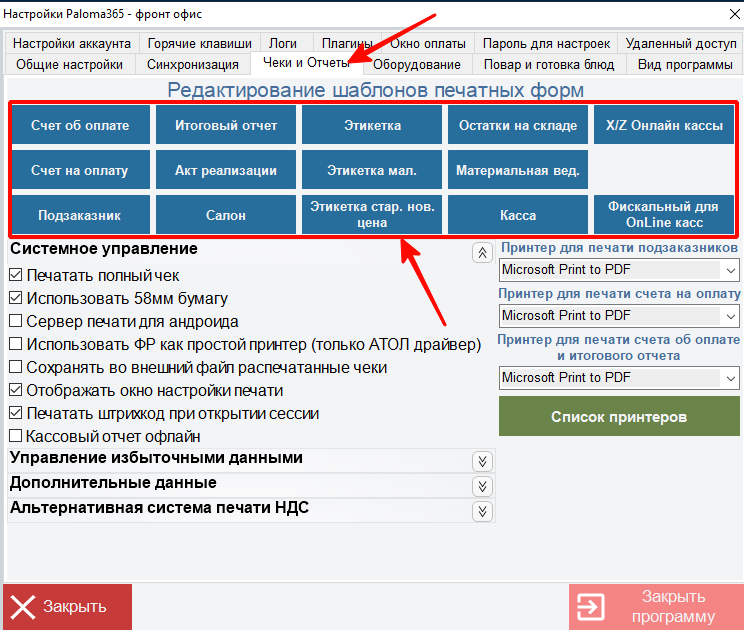
Task: Select the Чеки и Отчеты tab
Action: (x=307, y=63)
